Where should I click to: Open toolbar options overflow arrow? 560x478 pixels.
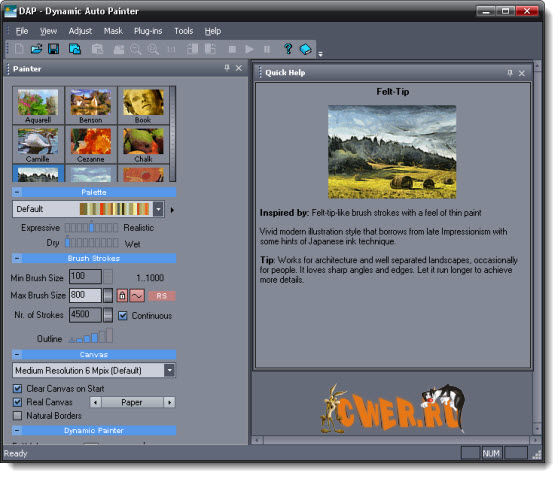click(320, 54)
